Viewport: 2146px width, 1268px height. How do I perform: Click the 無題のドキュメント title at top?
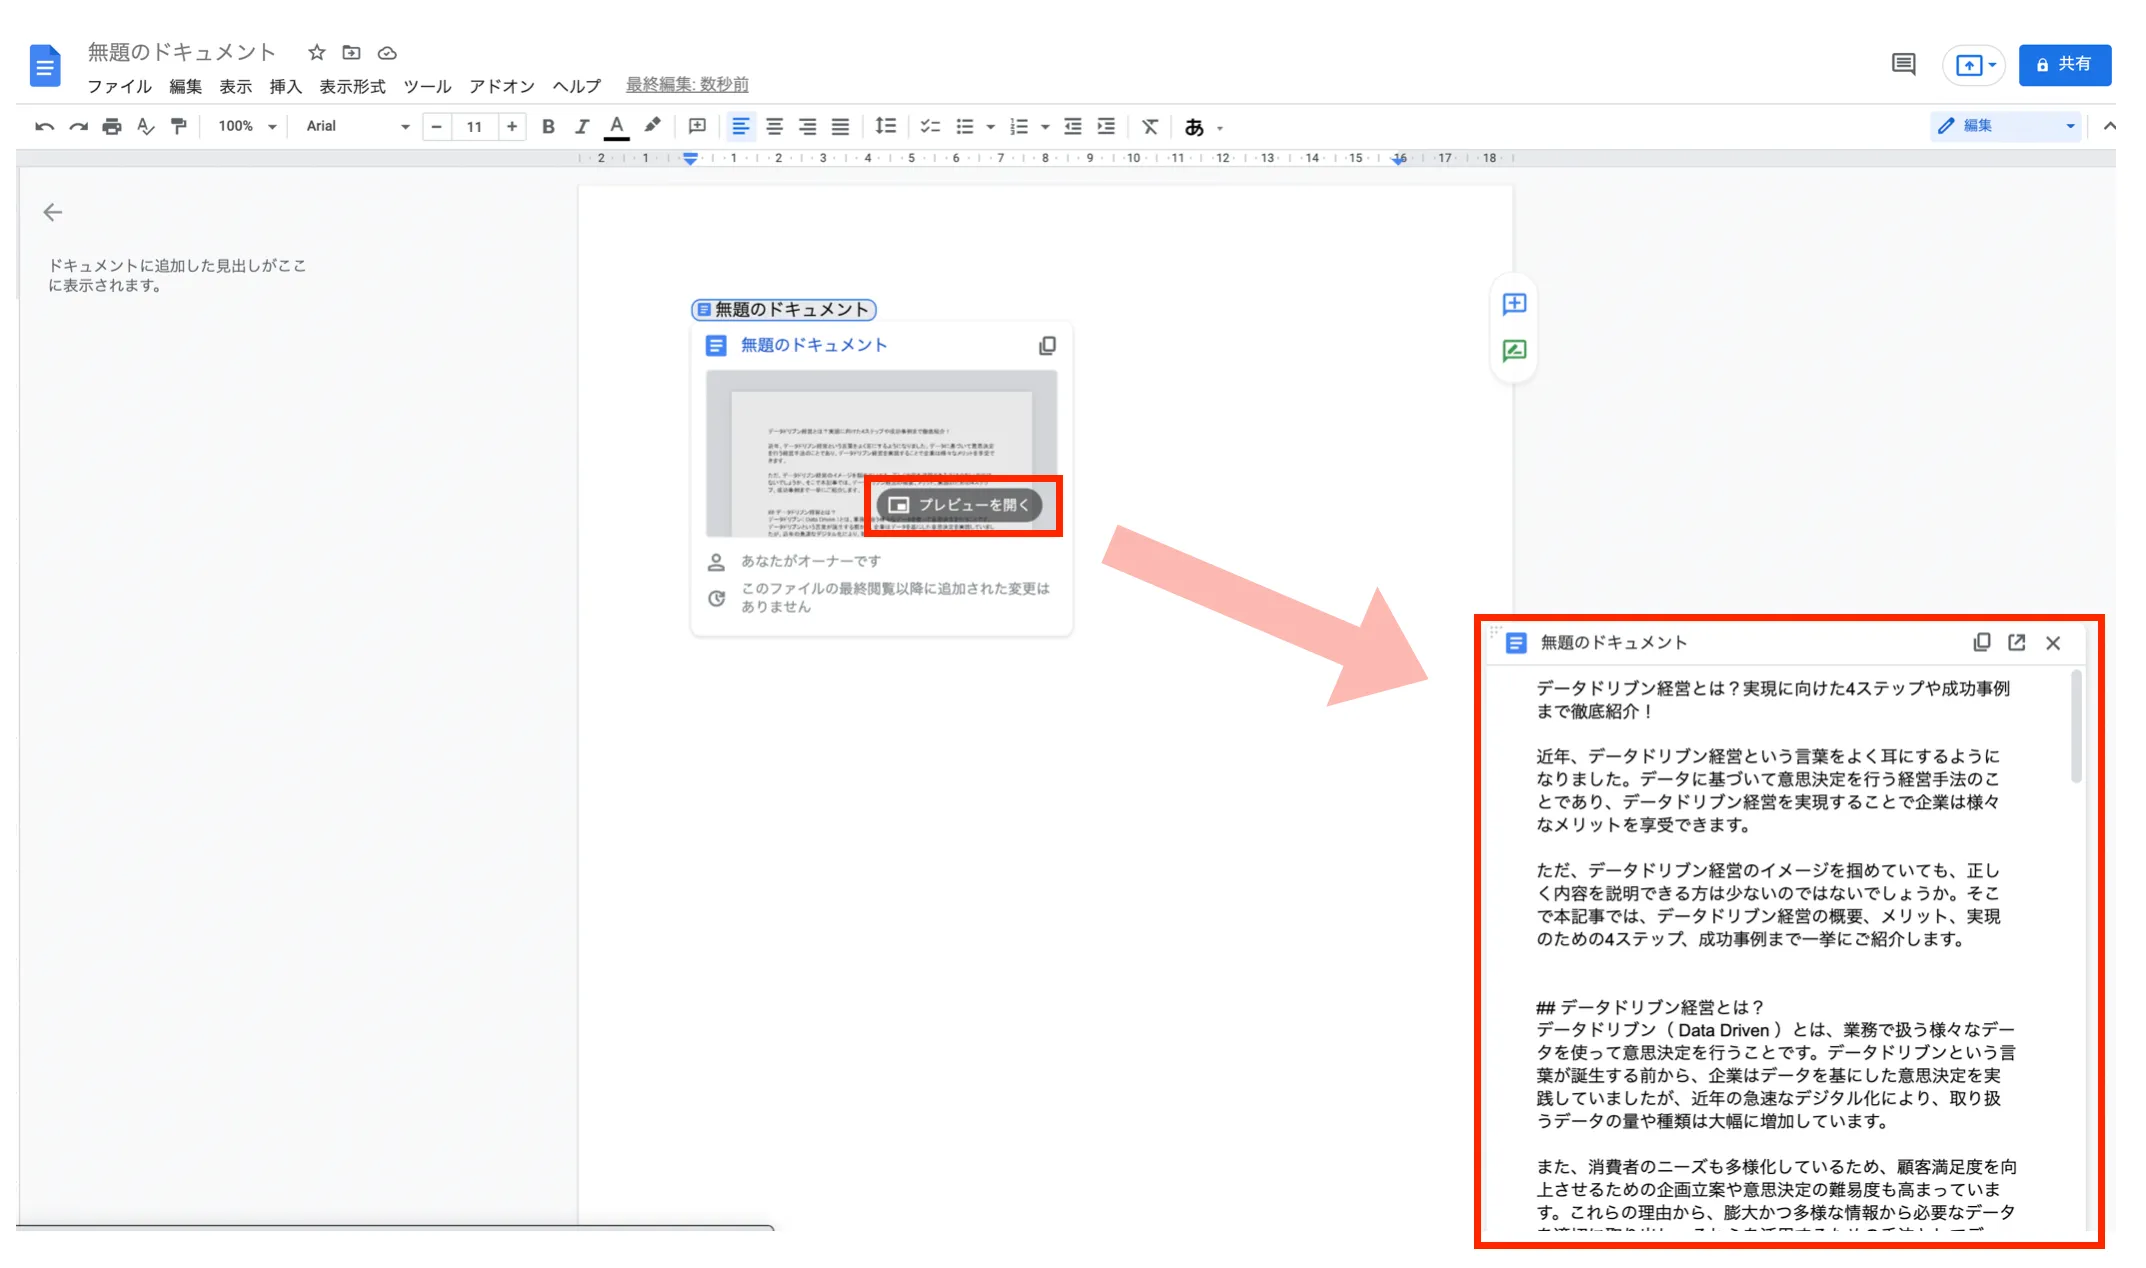pyautogui.click(x=181, y=52)
